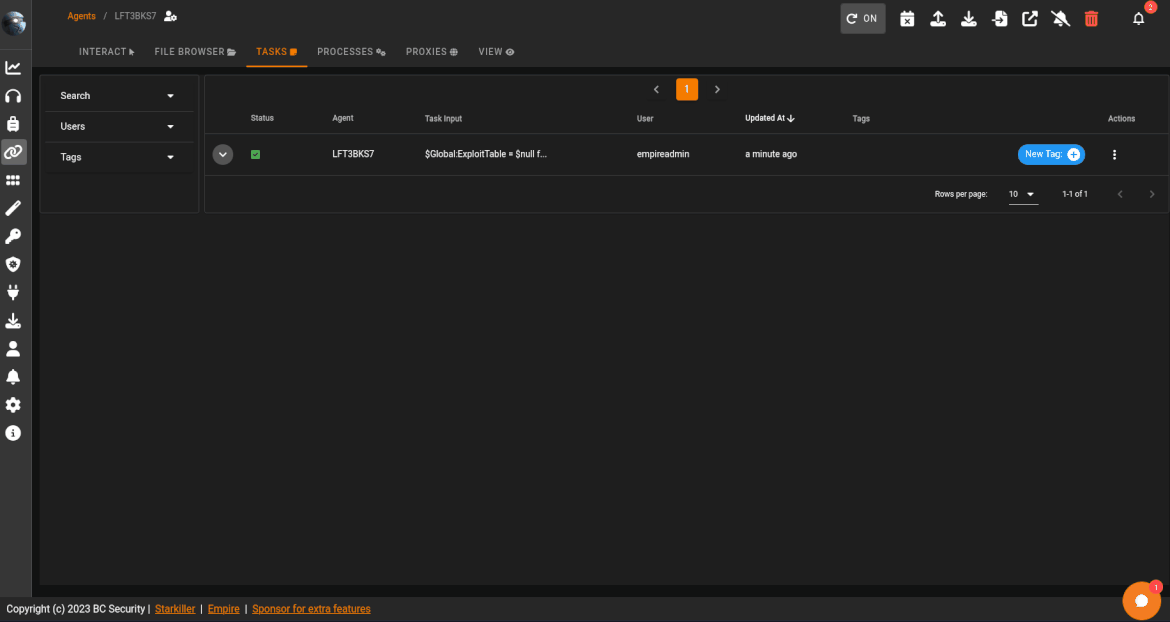Click the muted bell notifications toggle
The height and width of the screenshot is (622, 1170).
click(x=1061, y=19)
